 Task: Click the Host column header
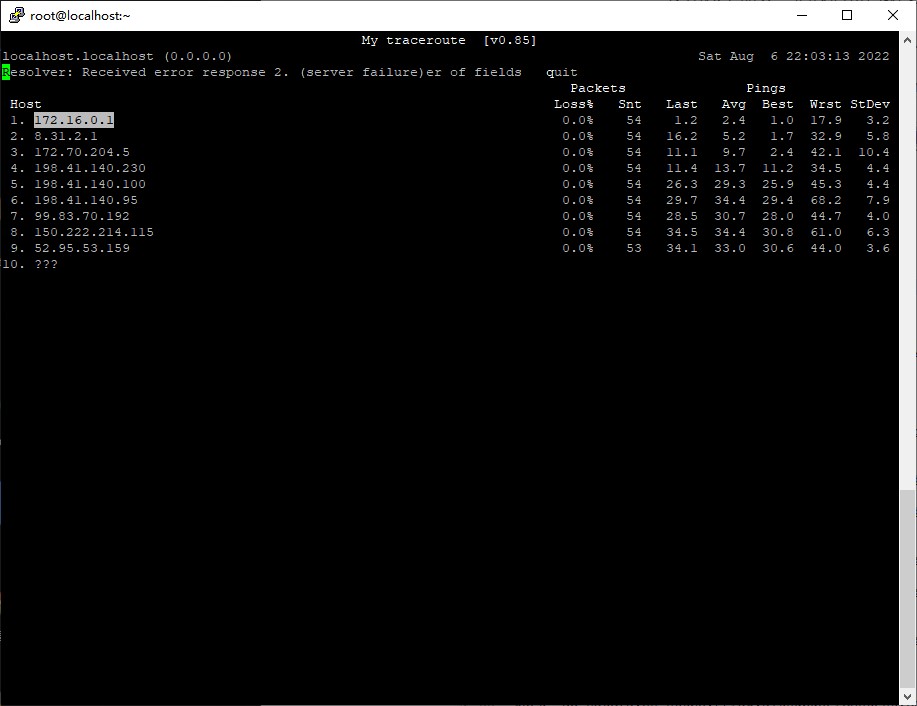point(26,104)
